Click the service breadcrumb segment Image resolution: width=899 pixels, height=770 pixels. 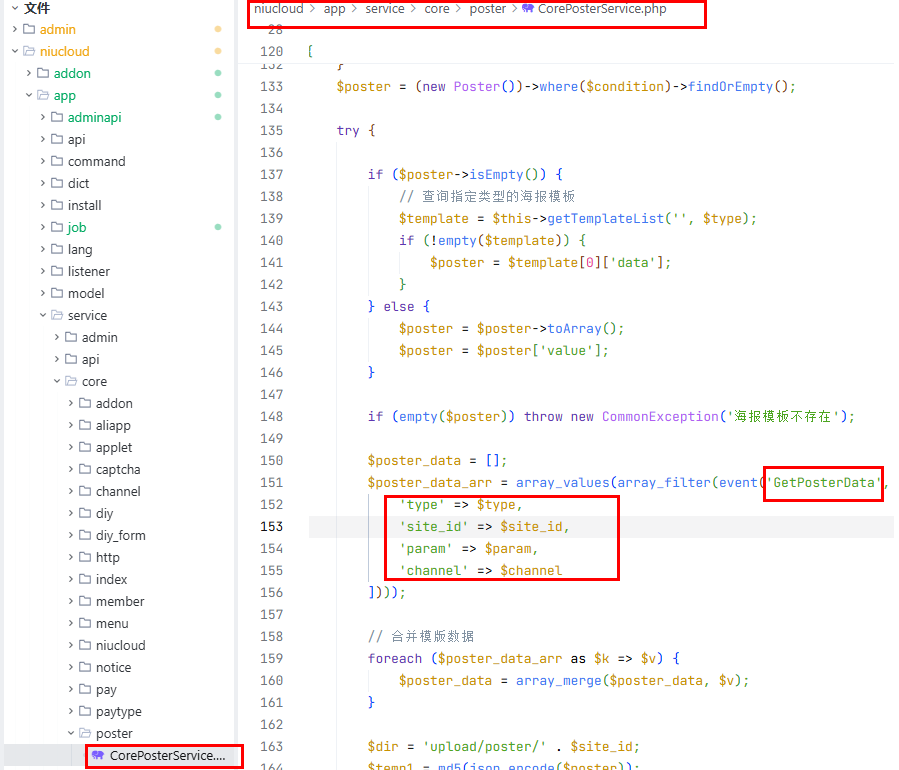(x=385, y=9)
